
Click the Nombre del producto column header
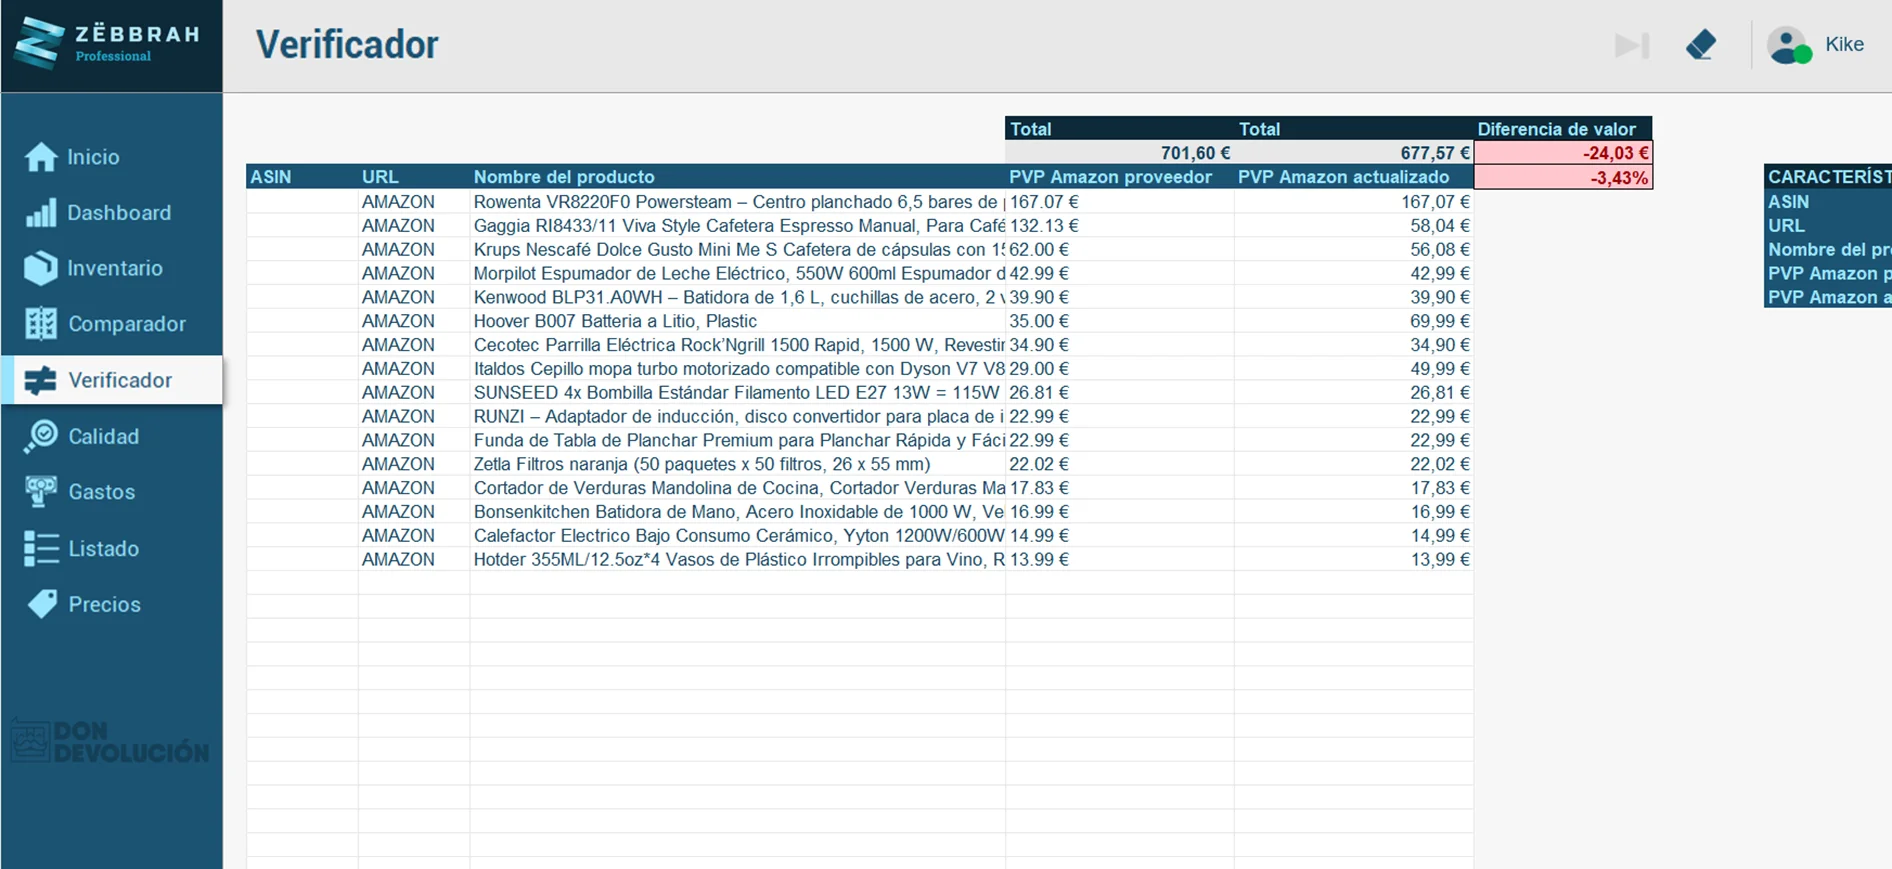[x=738, y=177]
